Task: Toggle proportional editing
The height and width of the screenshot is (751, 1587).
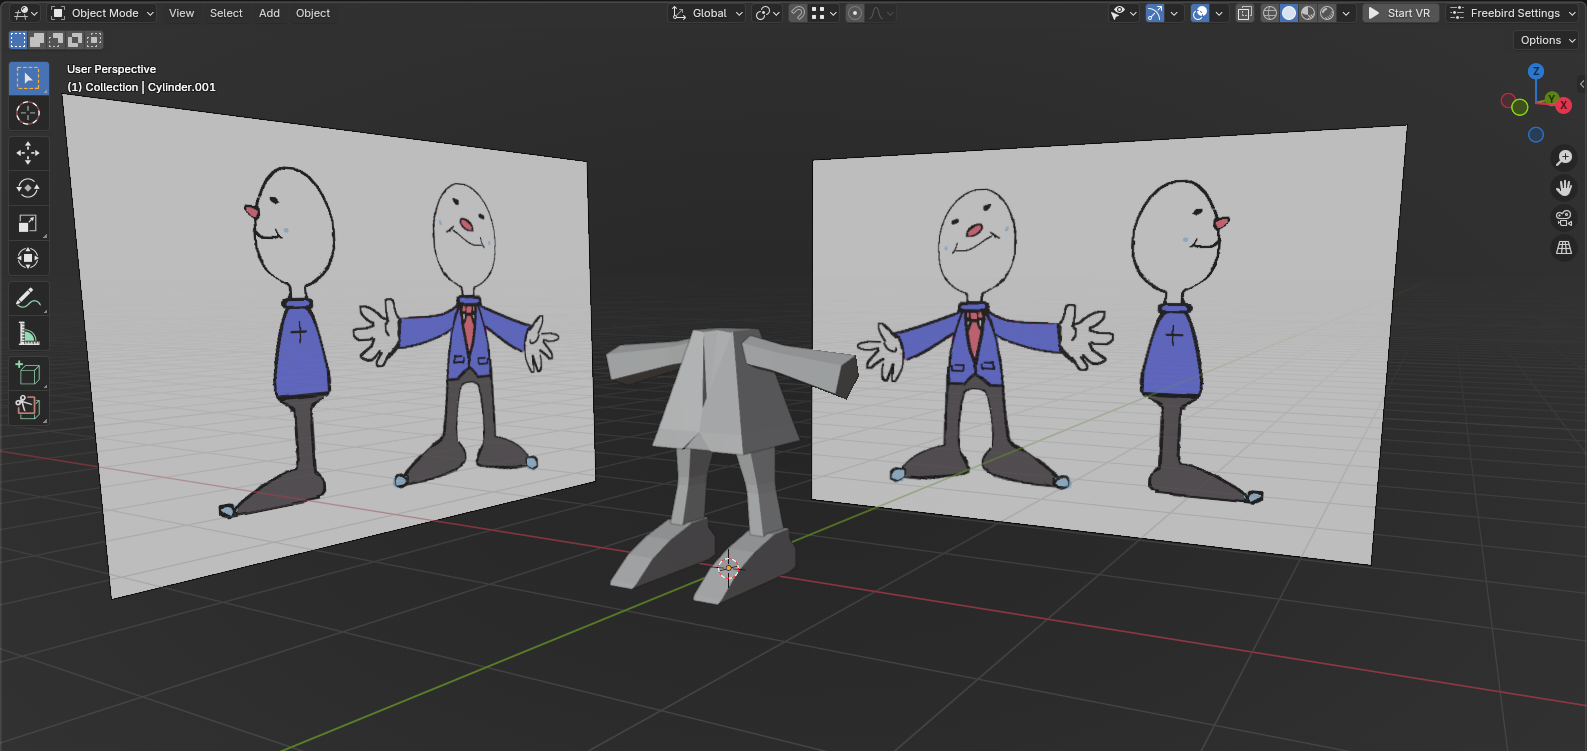Action: pyautogui.click(x=855, y=13)
